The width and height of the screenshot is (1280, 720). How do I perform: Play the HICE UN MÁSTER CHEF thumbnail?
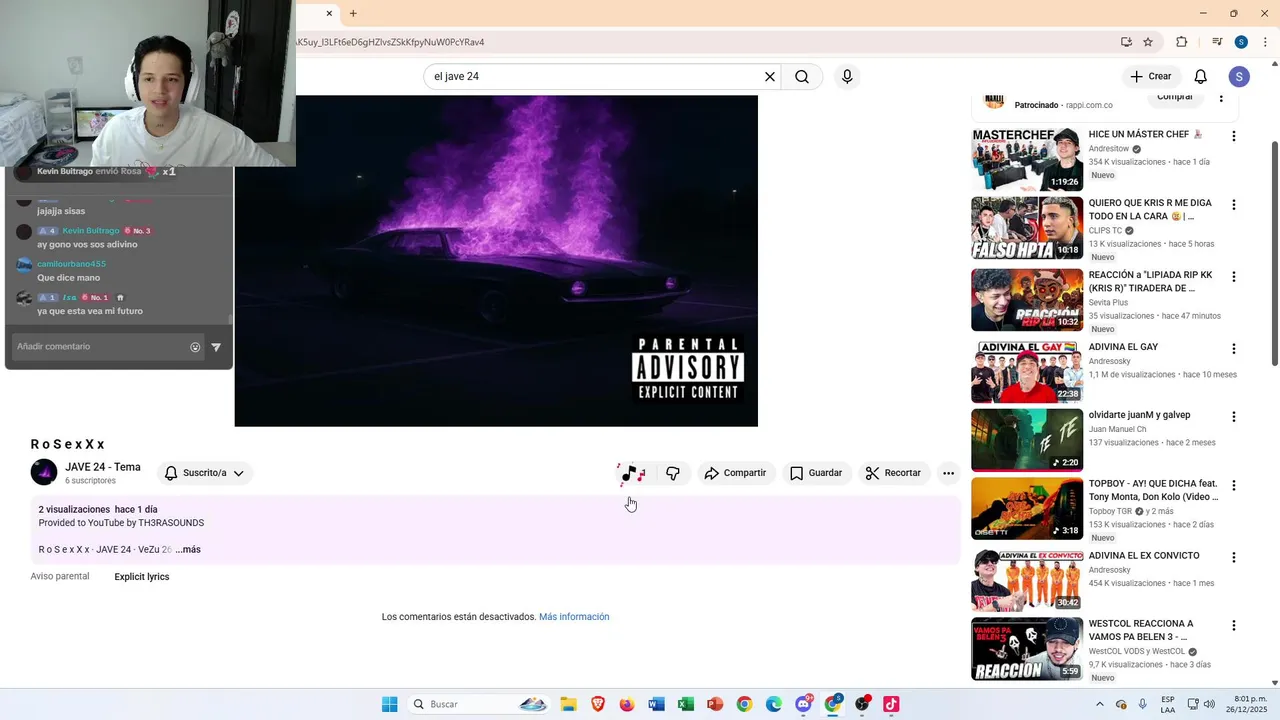click(x=1027, y=159)
